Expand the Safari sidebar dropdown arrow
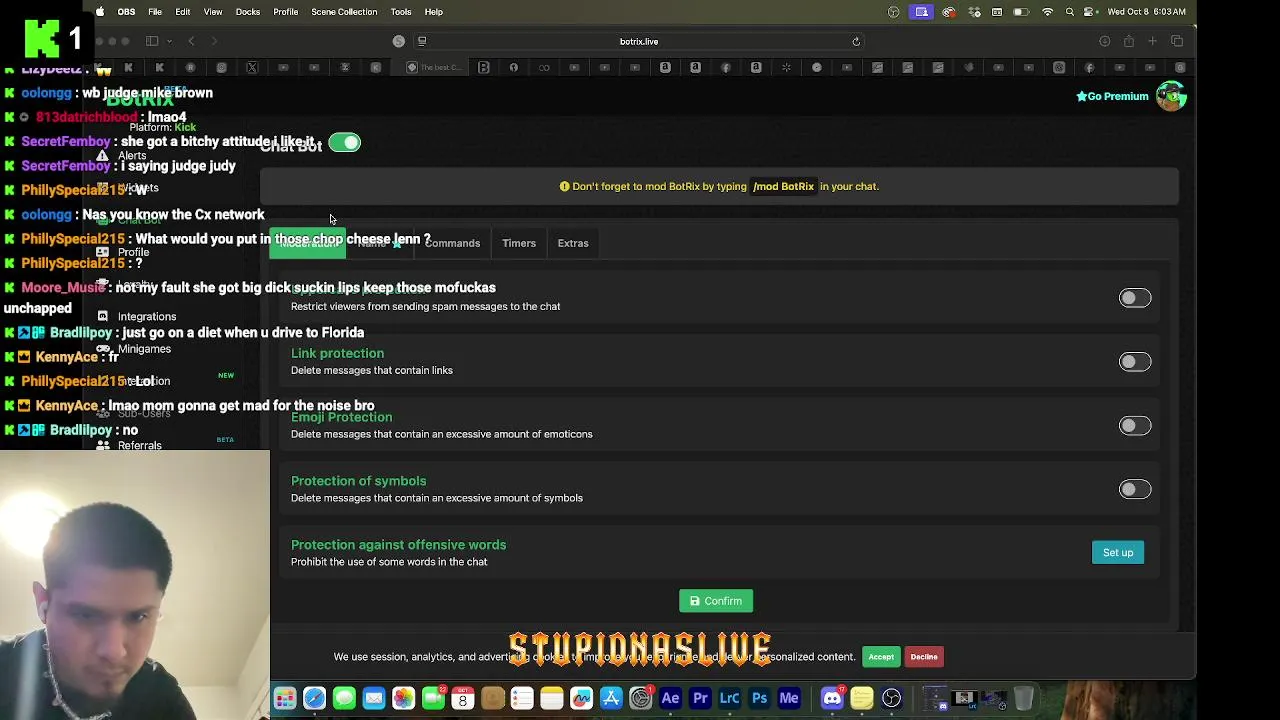The height and width of the screenshot is (720, 1280). coord(168,41)
